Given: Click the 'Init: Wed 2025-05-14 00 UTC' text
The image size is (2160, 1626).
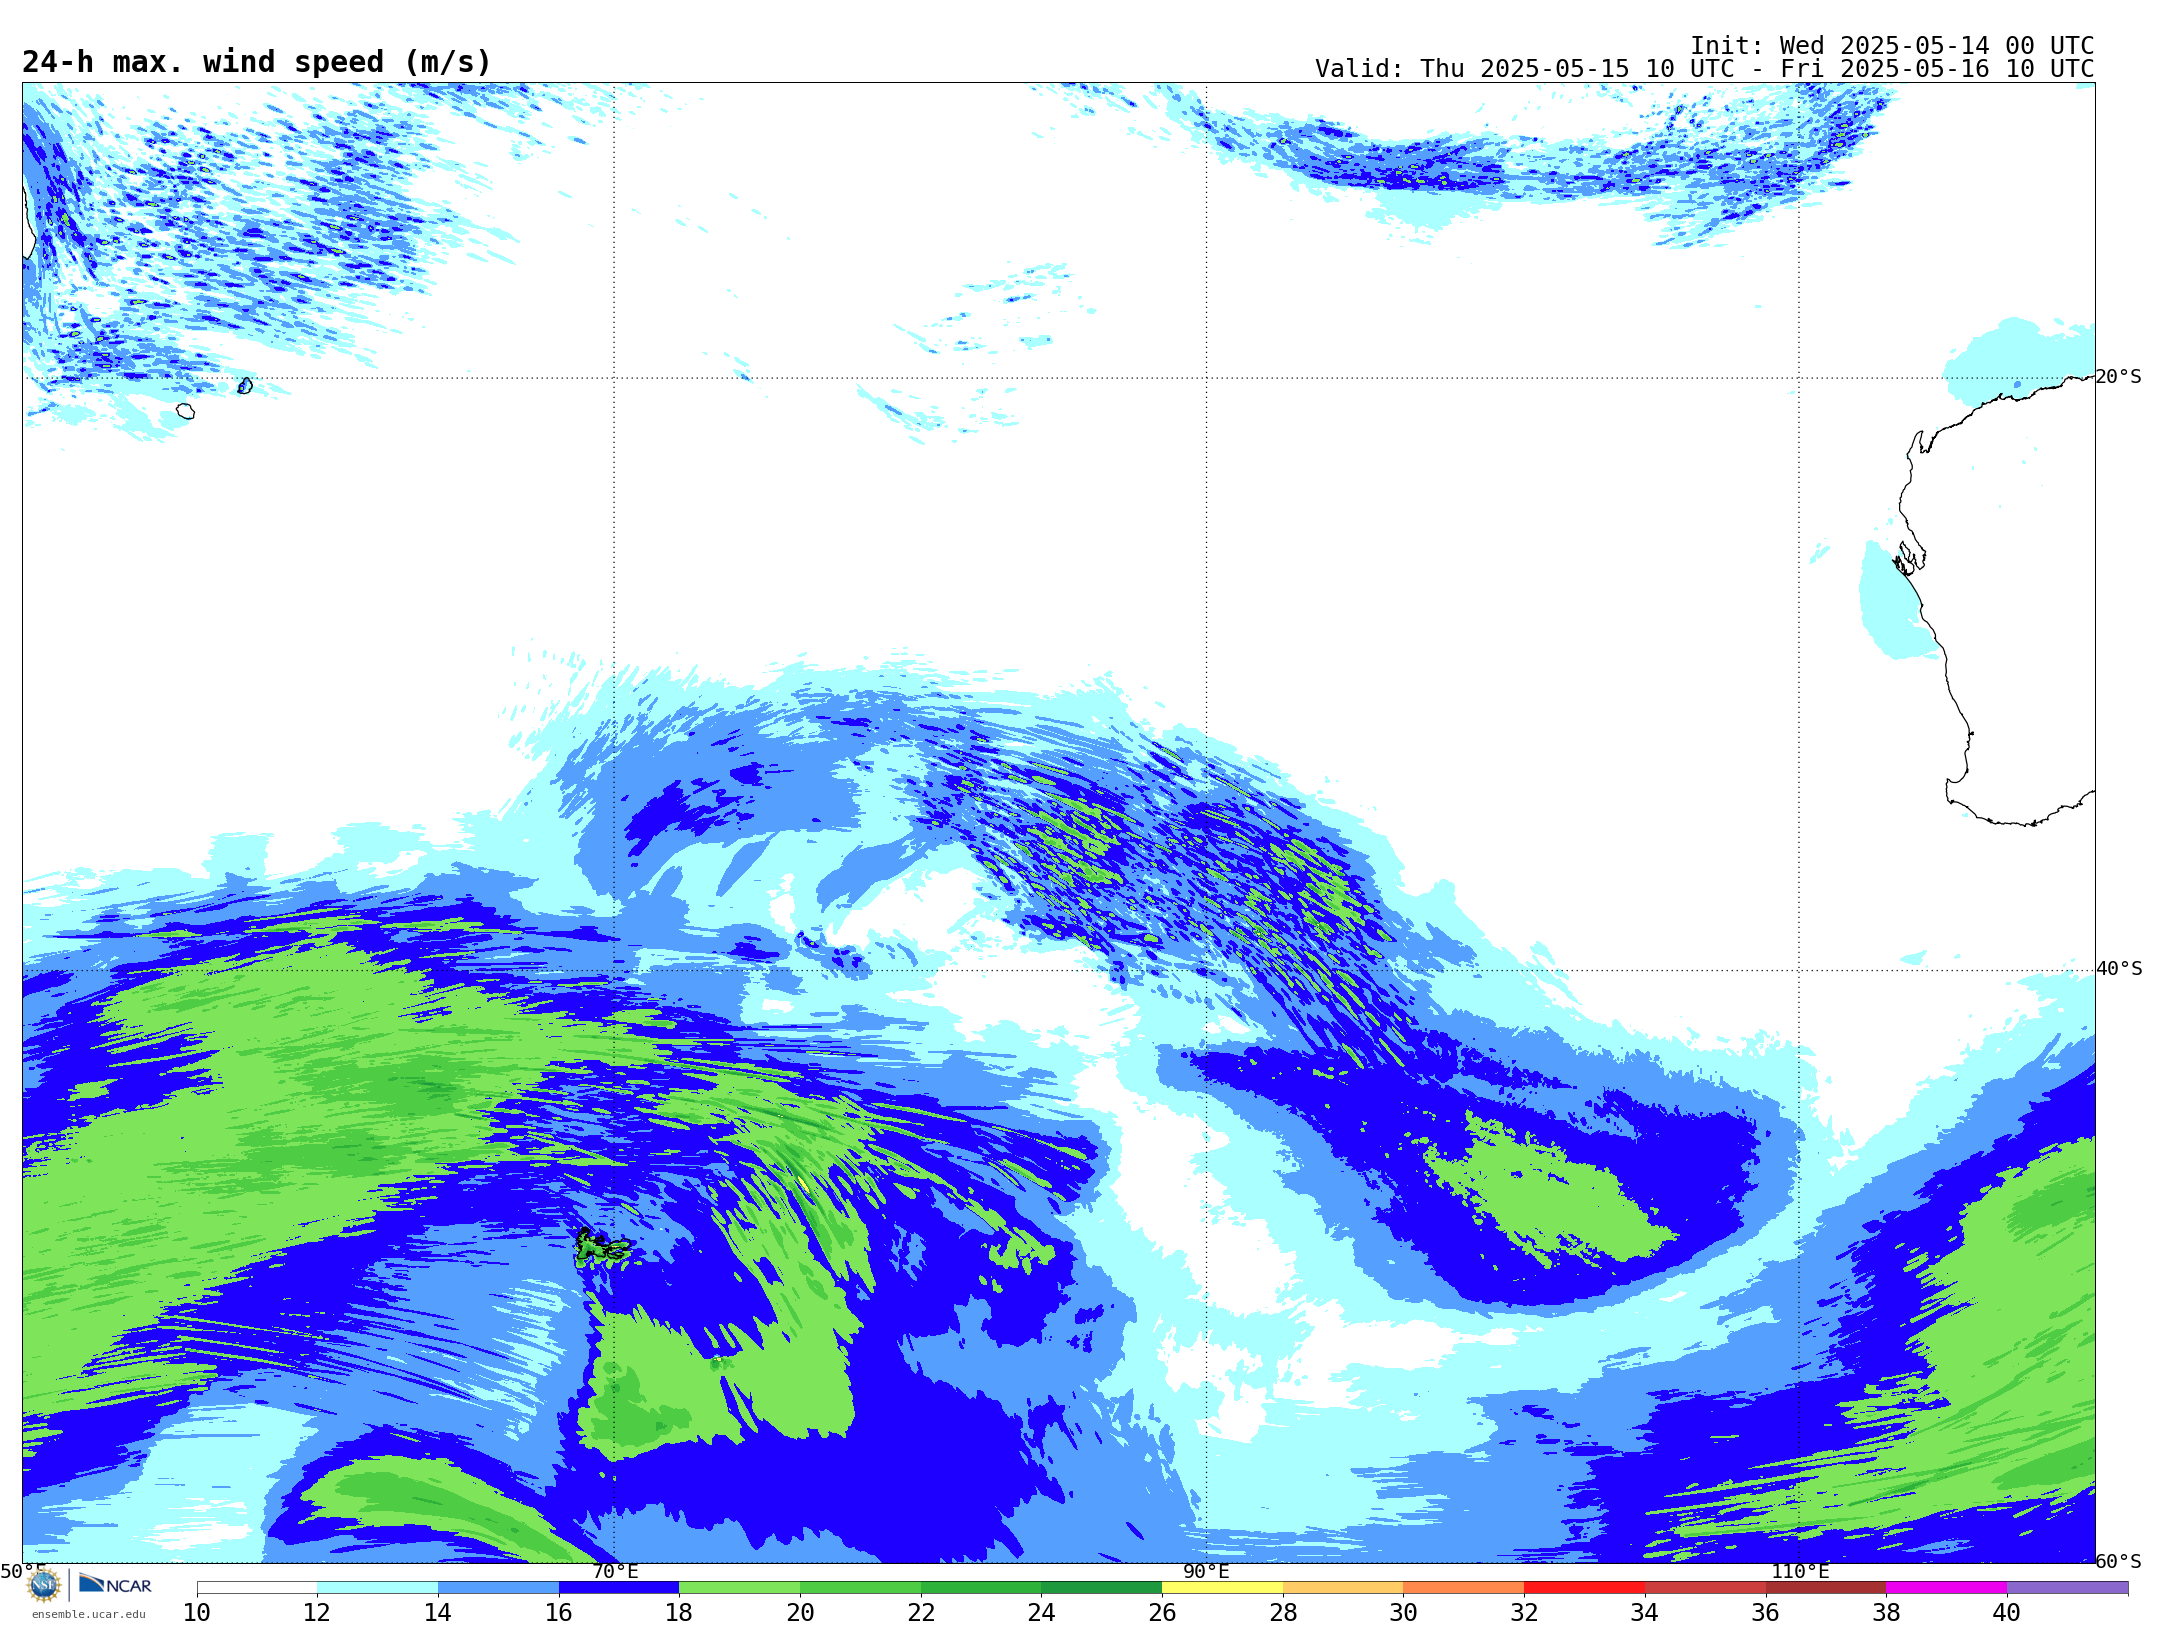Looking at the screenshot, I should [x=1892, y=46].
